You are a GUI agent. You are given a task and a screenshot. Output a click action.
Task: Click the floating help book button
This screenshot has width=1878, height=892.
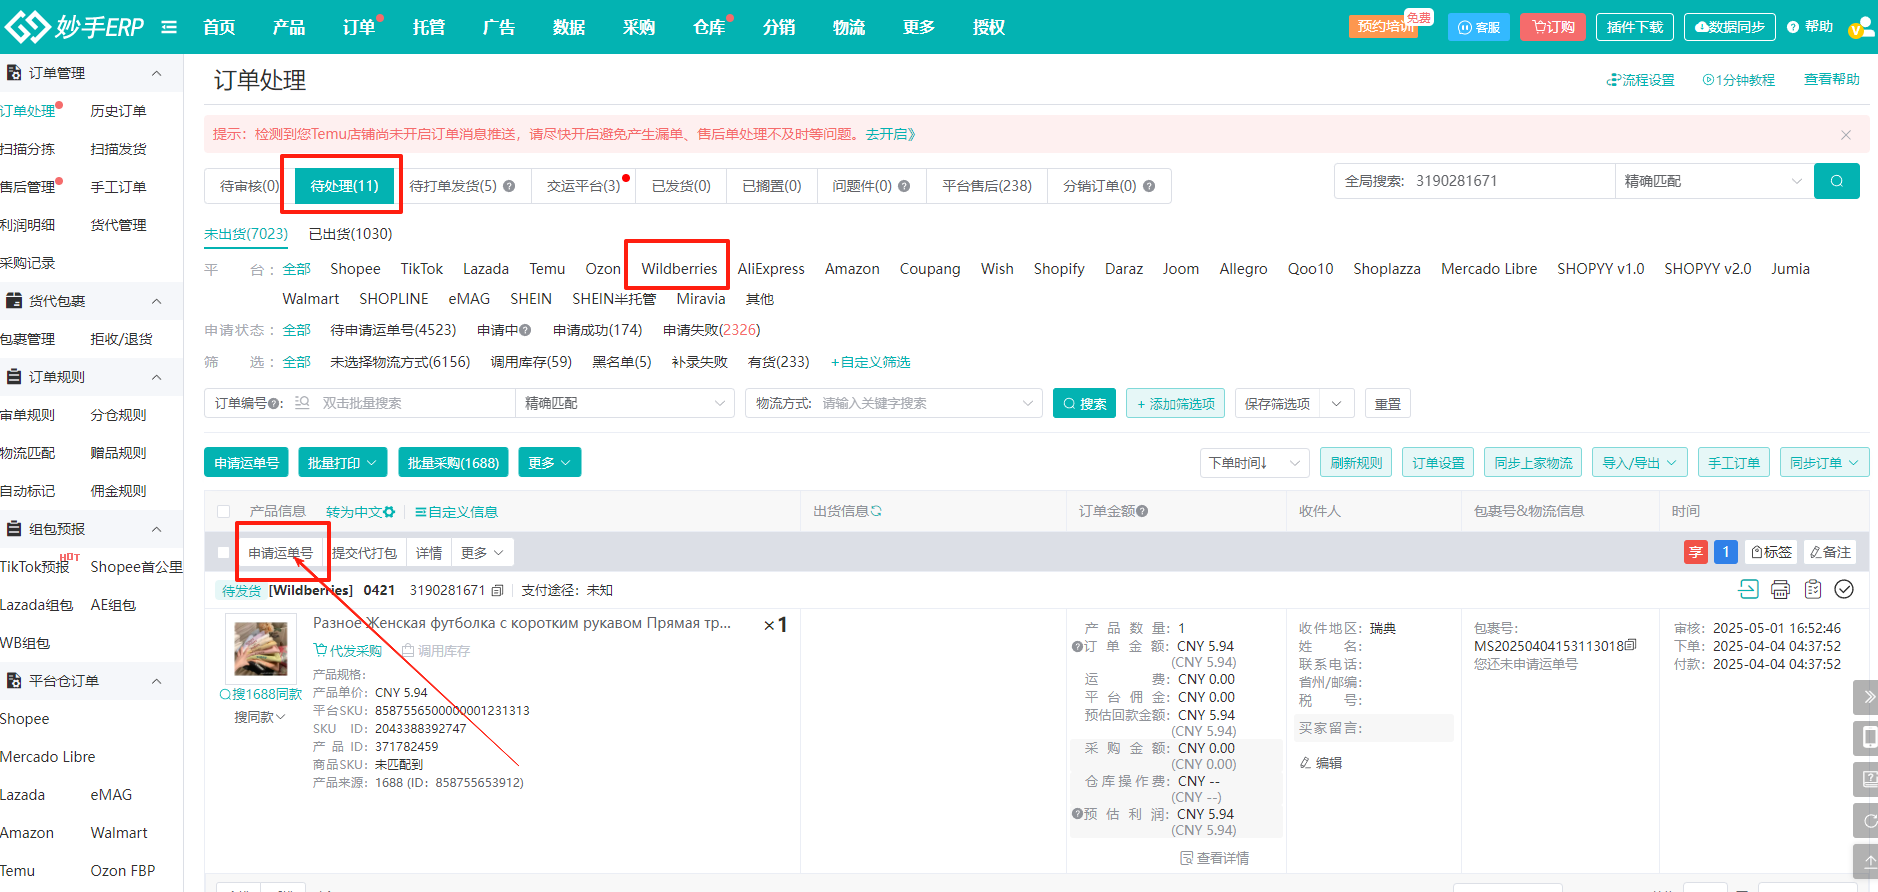click(x=1866, y=779)
